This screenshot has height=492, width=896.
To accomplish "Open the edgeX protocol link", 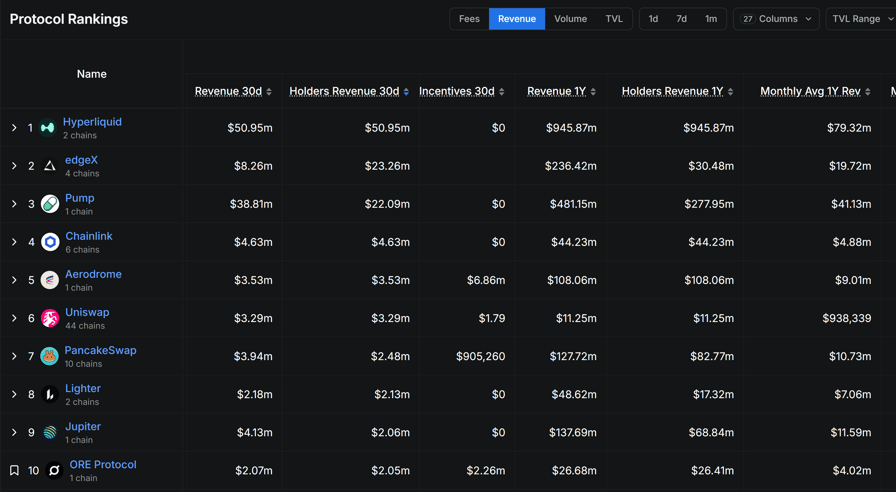I will click(81, 160).
